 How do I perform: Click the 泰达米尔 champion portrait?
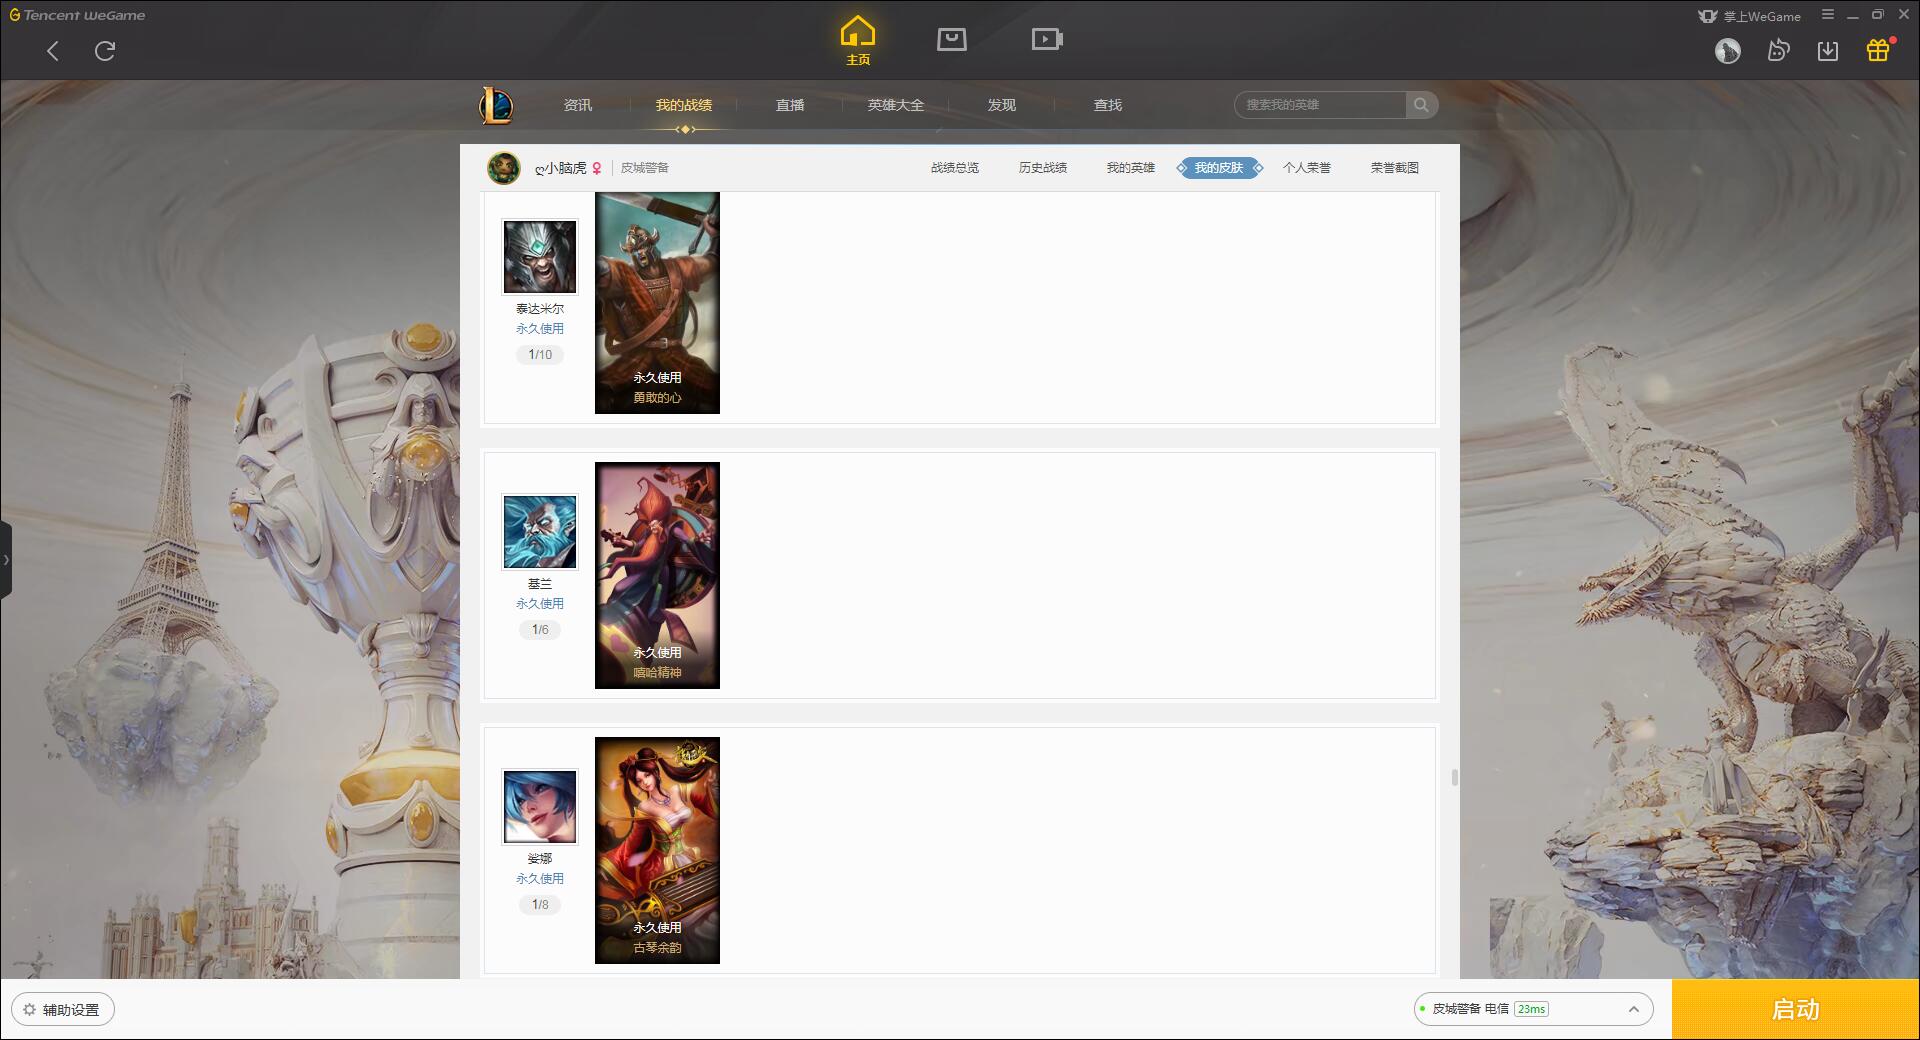click(540, 257)
